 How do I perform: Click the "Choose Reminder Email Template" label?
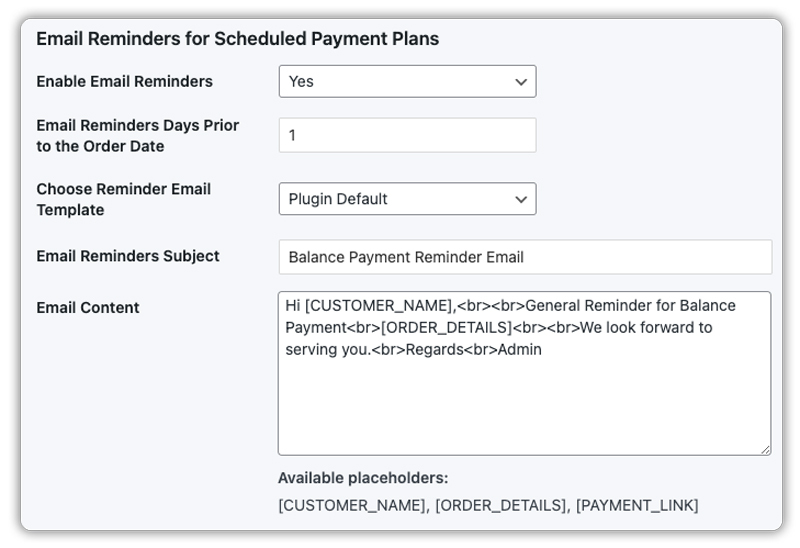123,199
